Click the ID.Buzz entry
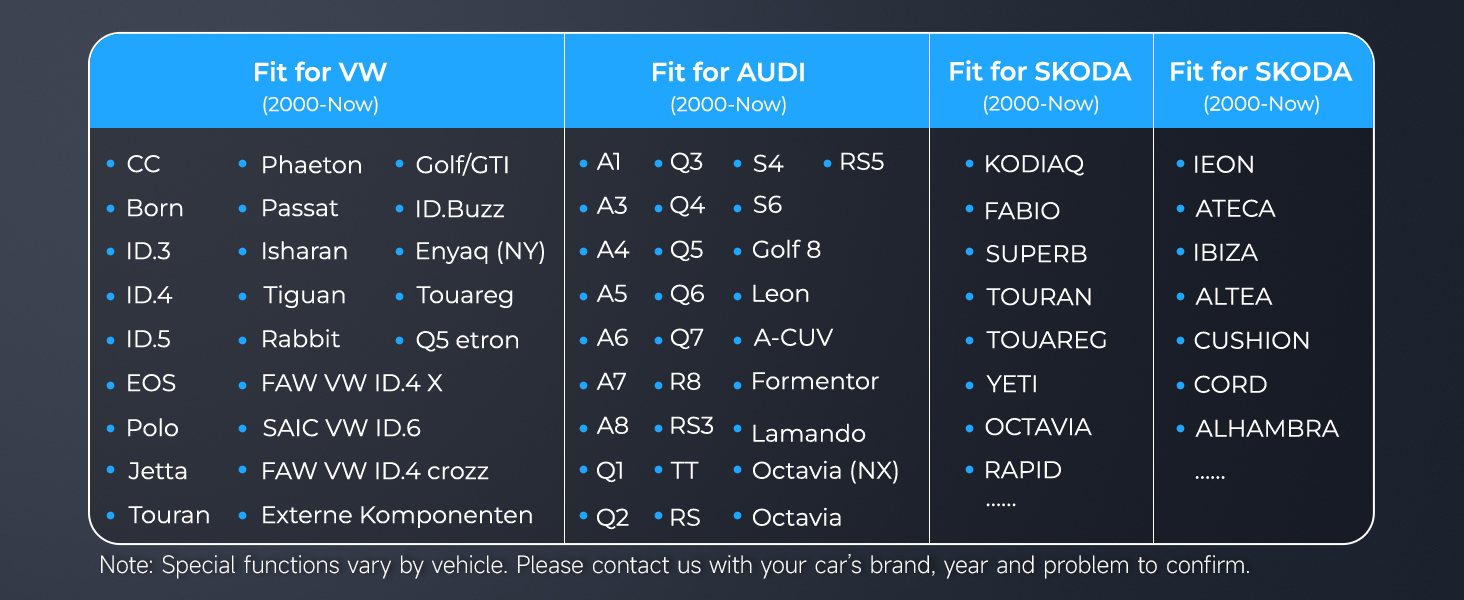 pos(459,209)
